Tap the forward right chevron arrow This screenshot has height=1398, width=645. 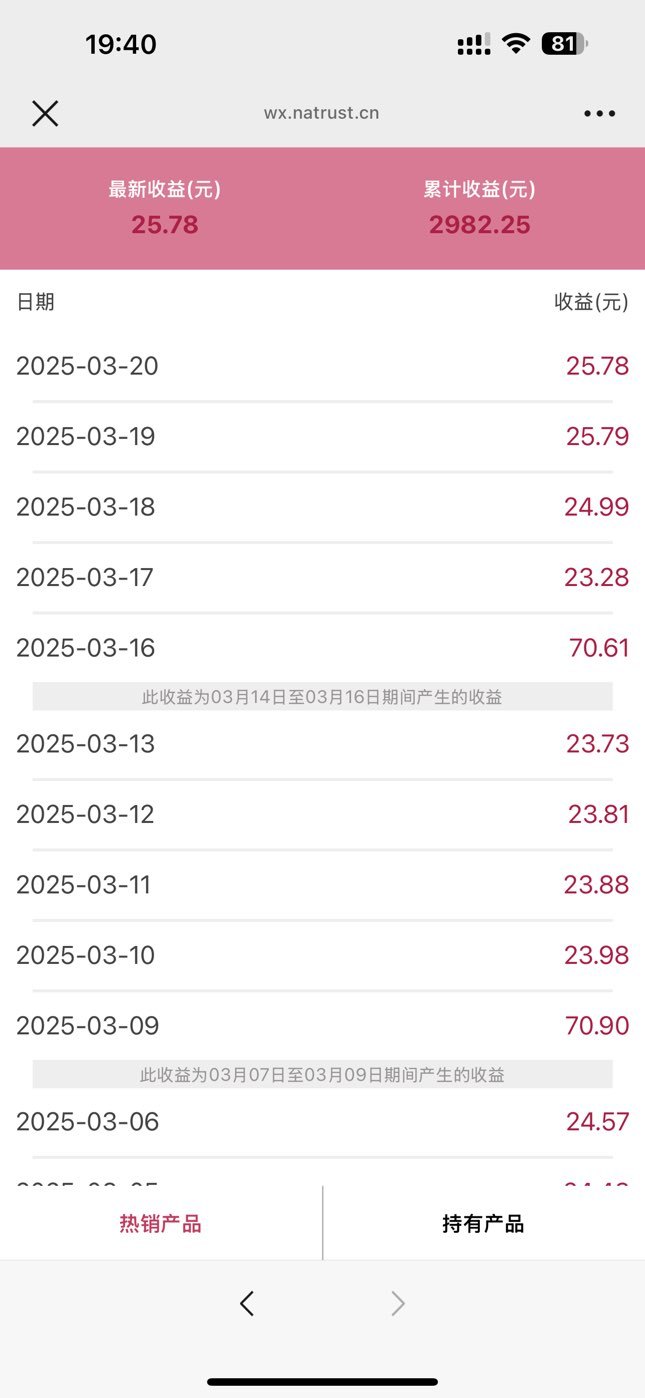398,1303
